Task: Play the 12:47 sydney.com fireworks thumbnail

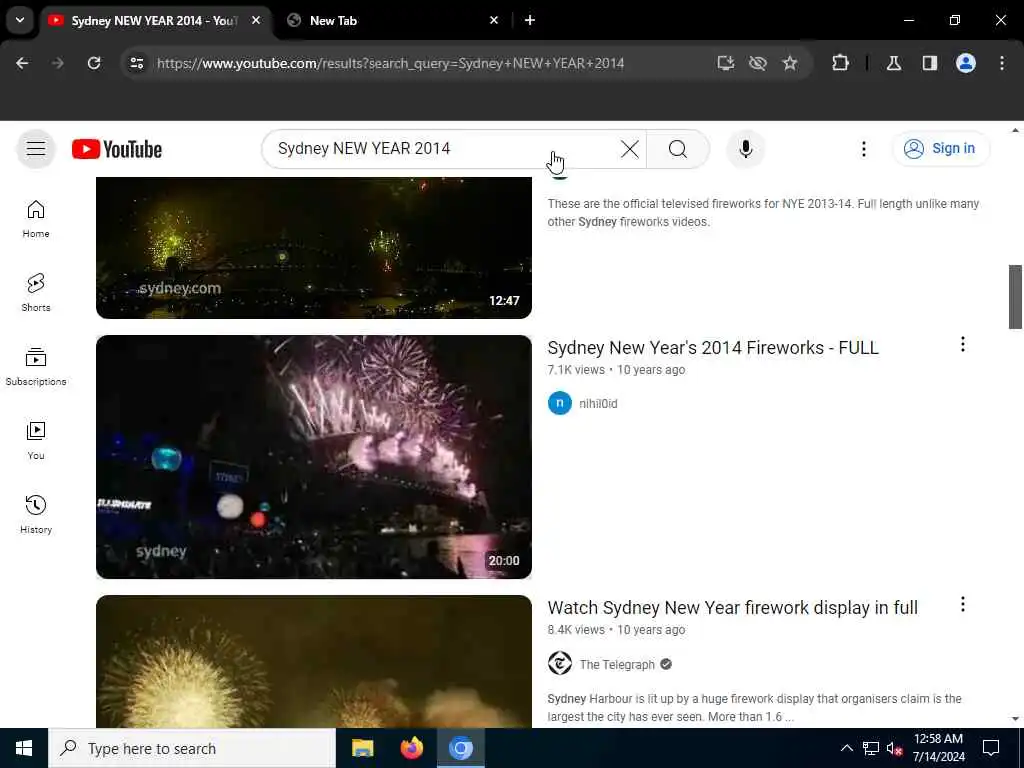Action: (x=313, y=248)
